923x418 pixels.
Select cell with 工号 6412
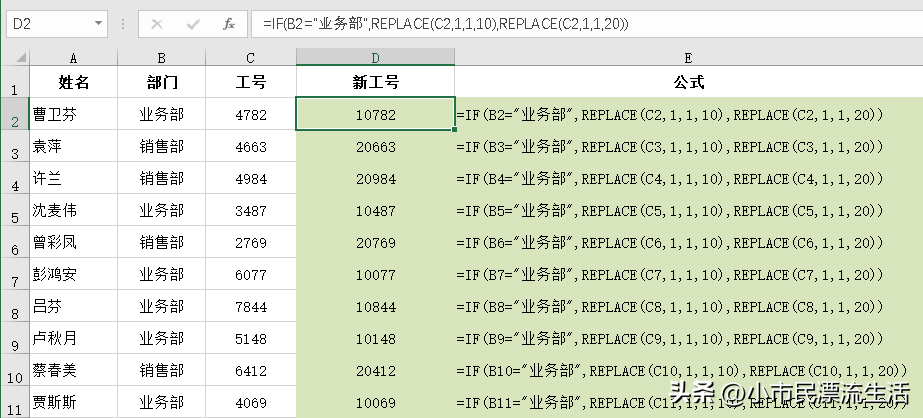pos(251,370)
